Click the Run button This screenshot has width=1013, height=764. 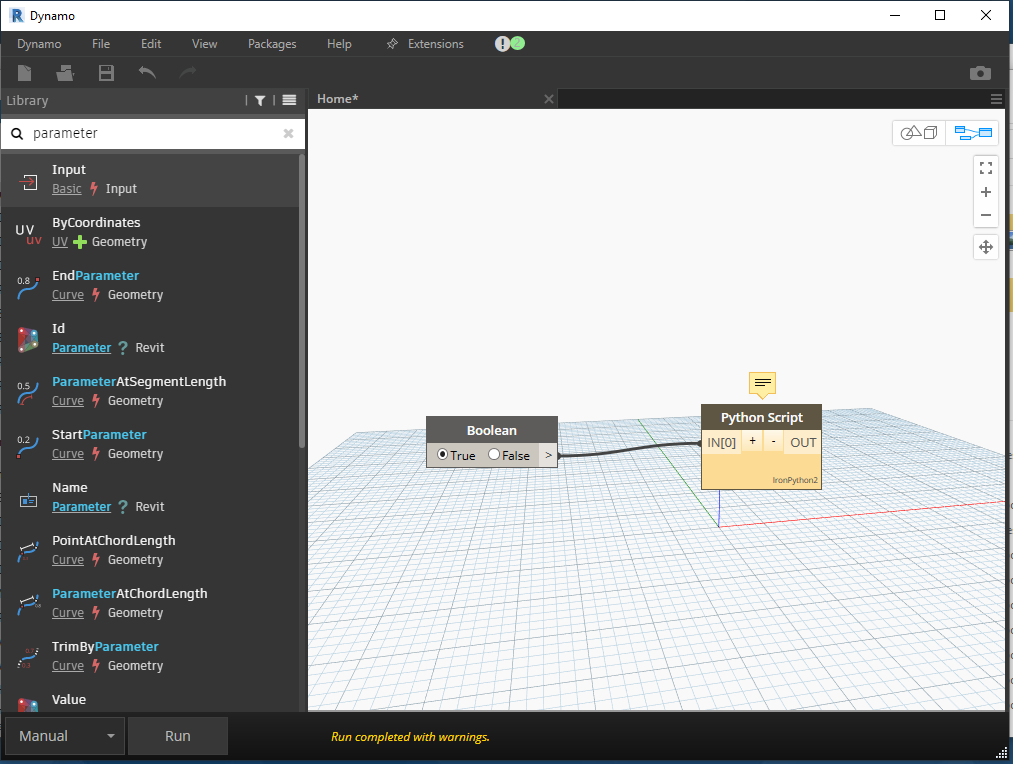[x=177, y=735]
